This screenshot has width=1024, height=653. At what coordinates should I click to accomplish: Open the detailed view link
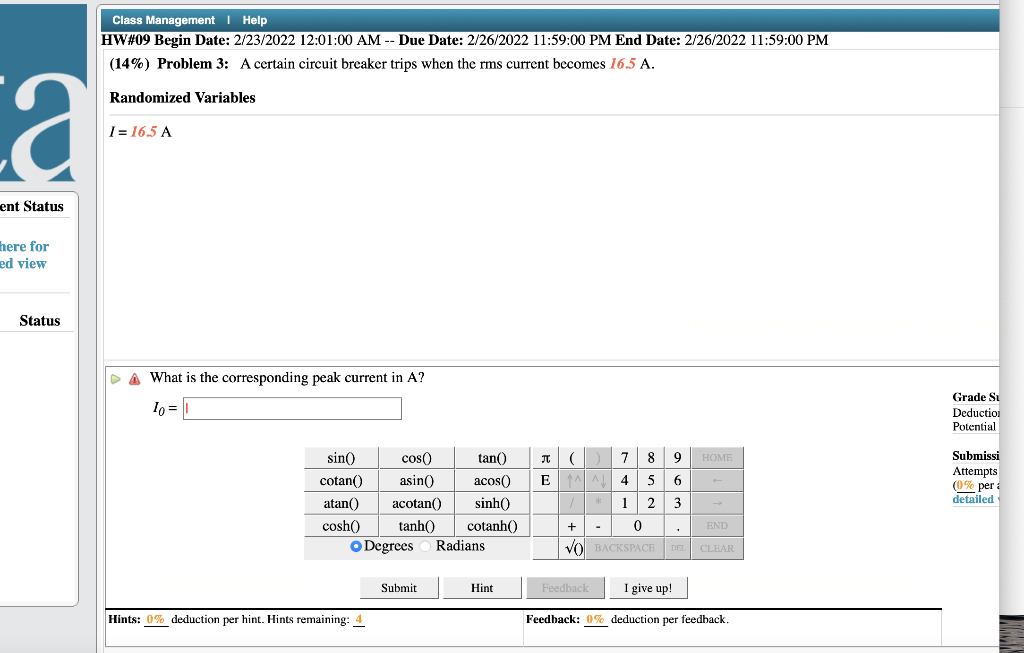click(x=971, y=499)
